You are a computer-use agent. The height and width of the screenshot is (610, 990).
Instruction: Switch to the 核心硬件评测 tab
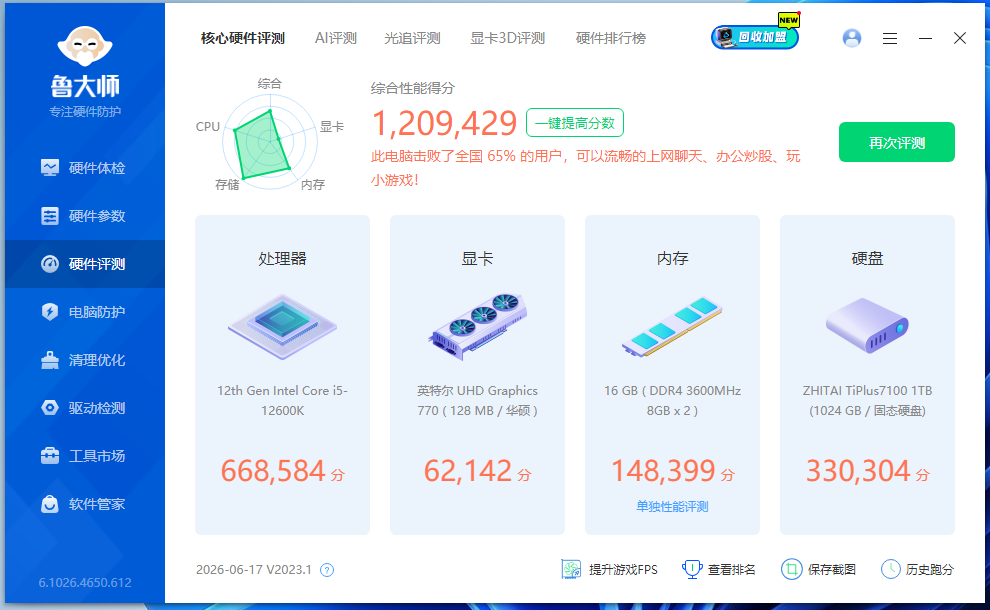(243, 39)
